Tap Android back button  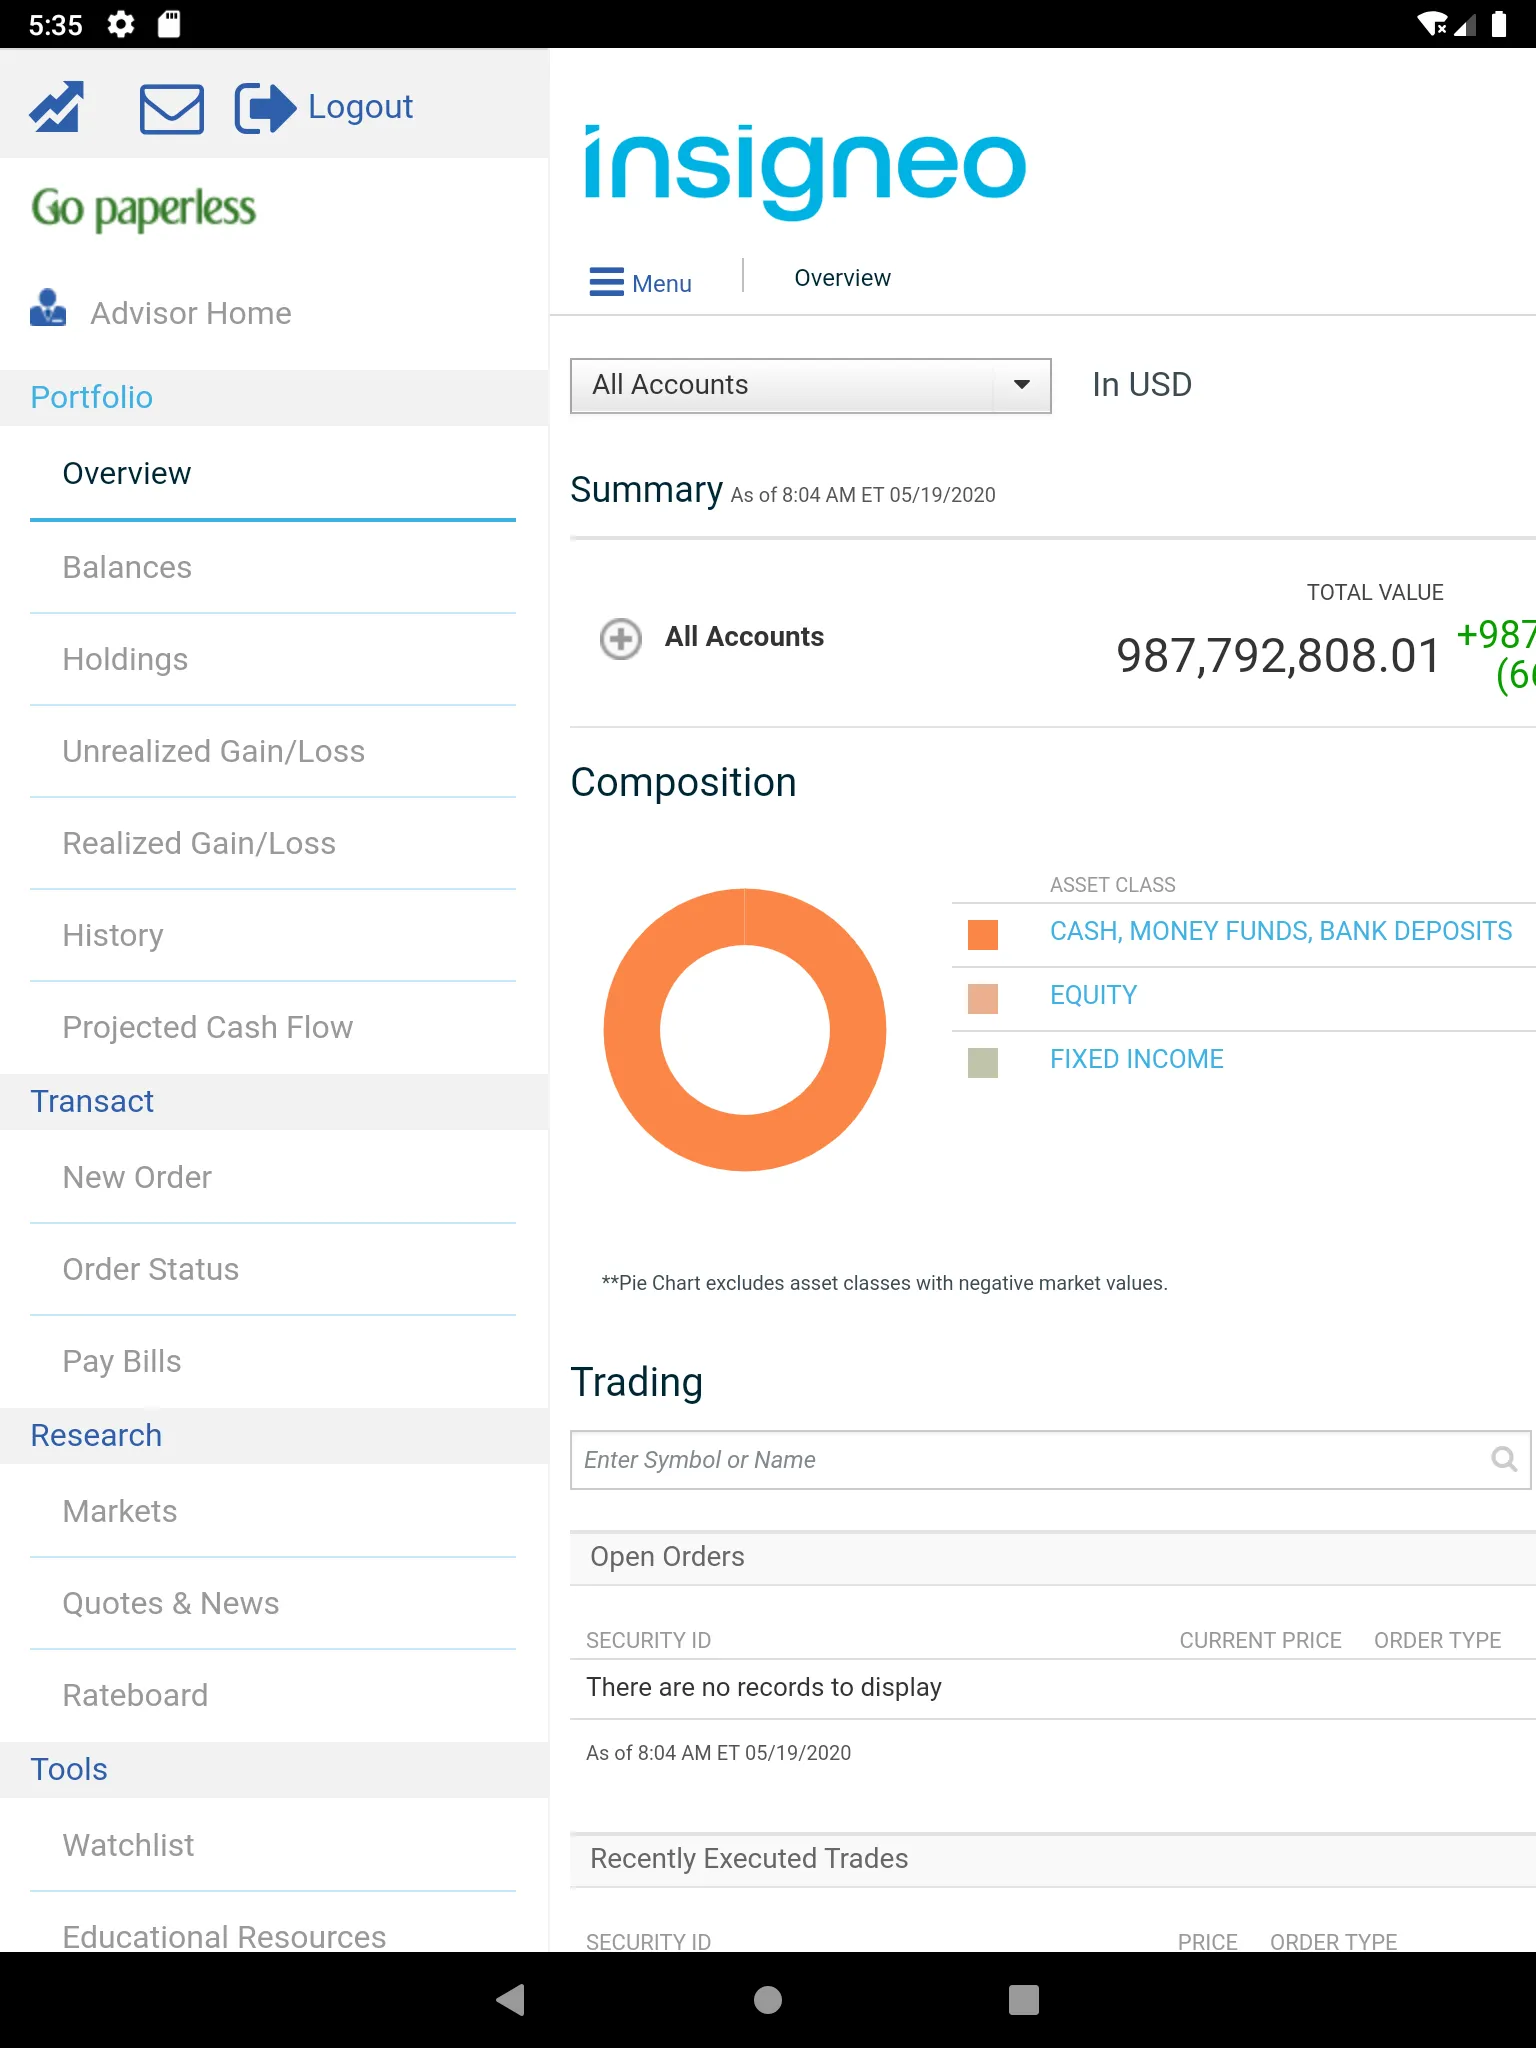511,2000
